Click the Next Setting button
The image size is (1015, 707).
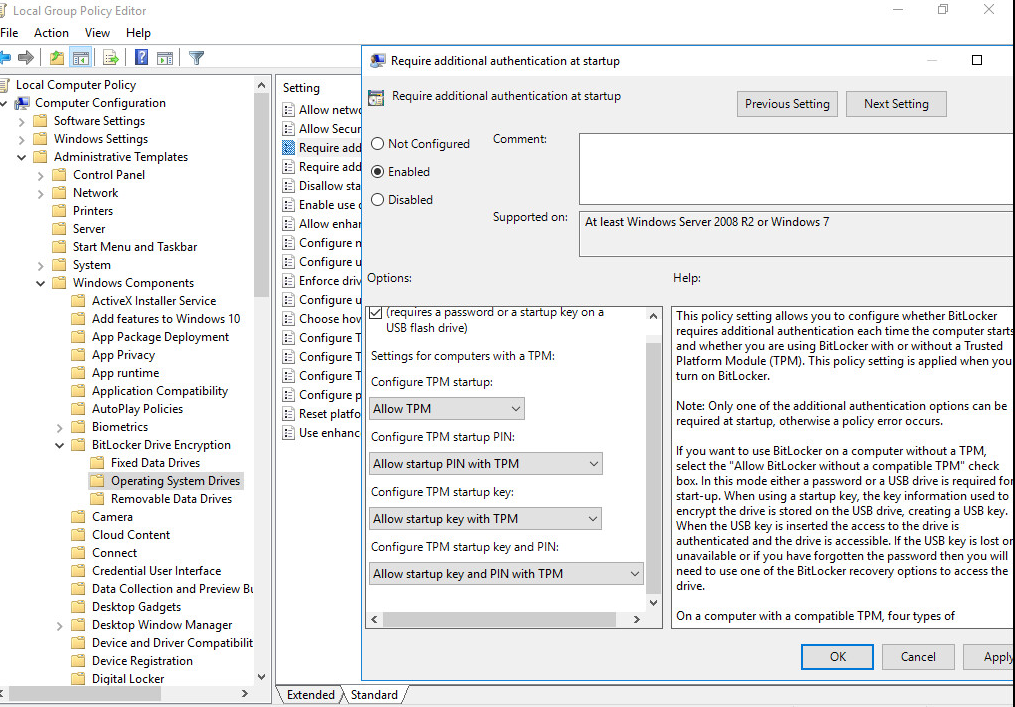point(896,104)
